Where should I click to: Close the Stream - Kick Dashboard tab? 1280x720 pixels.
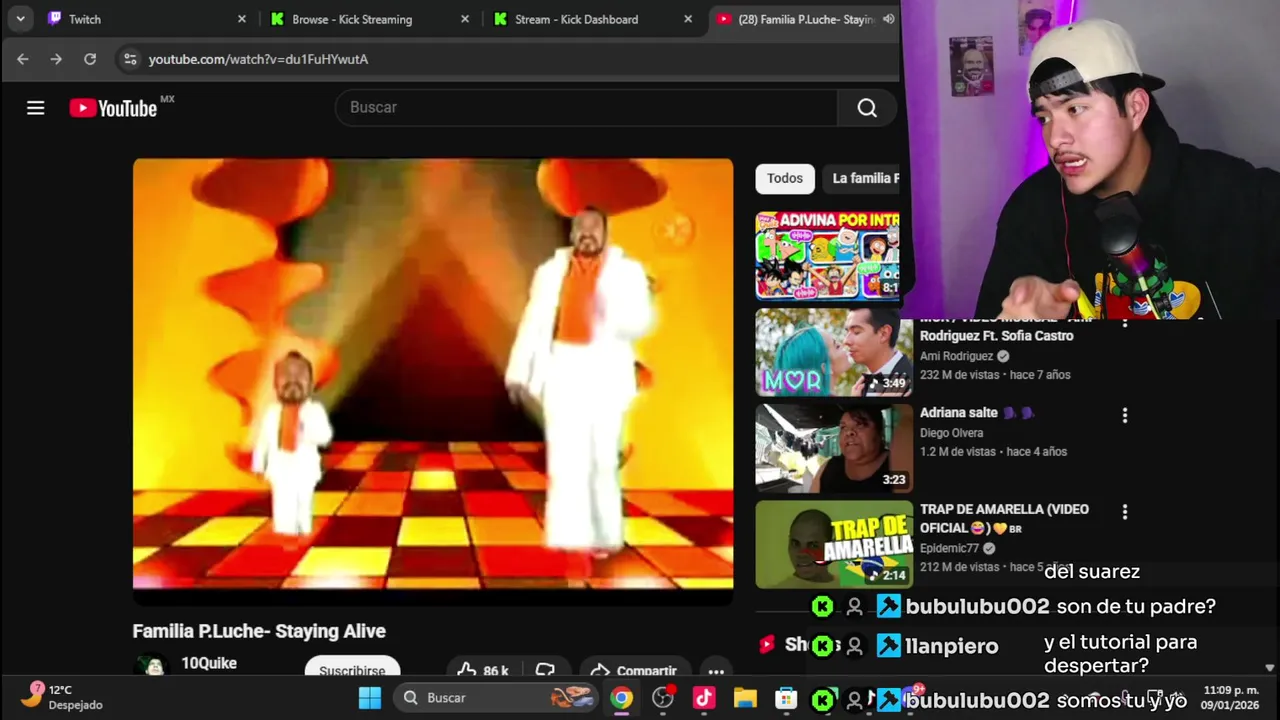688,19
